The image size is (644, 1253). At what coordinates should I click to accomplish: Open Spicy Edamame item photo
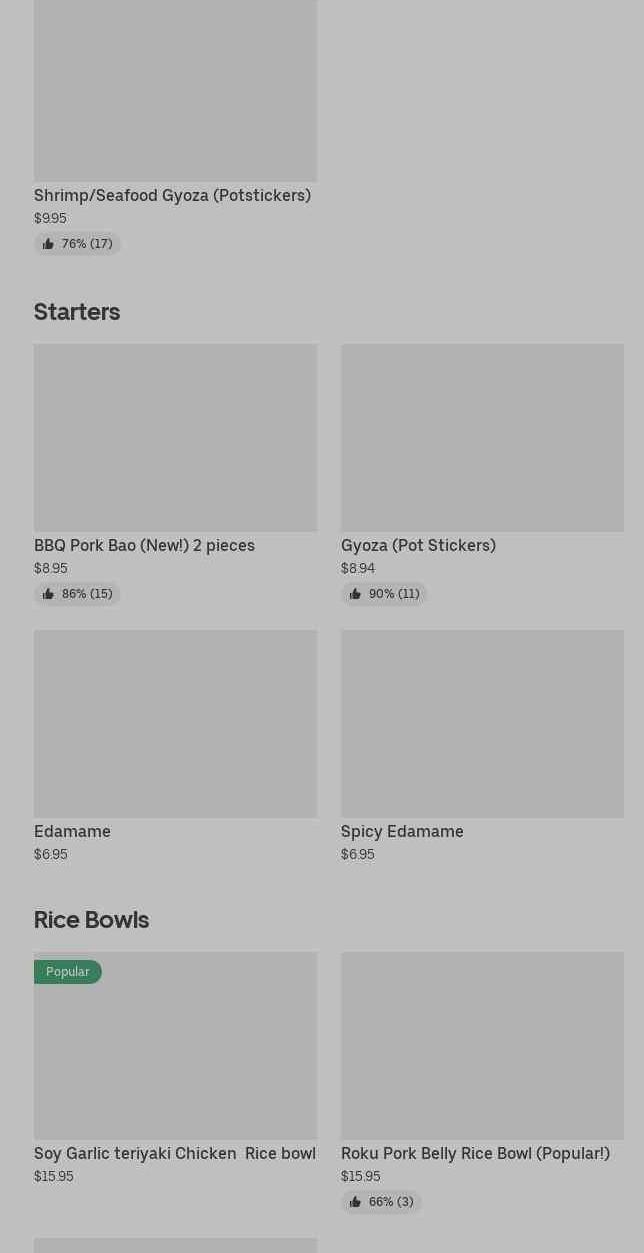point(482,723)
